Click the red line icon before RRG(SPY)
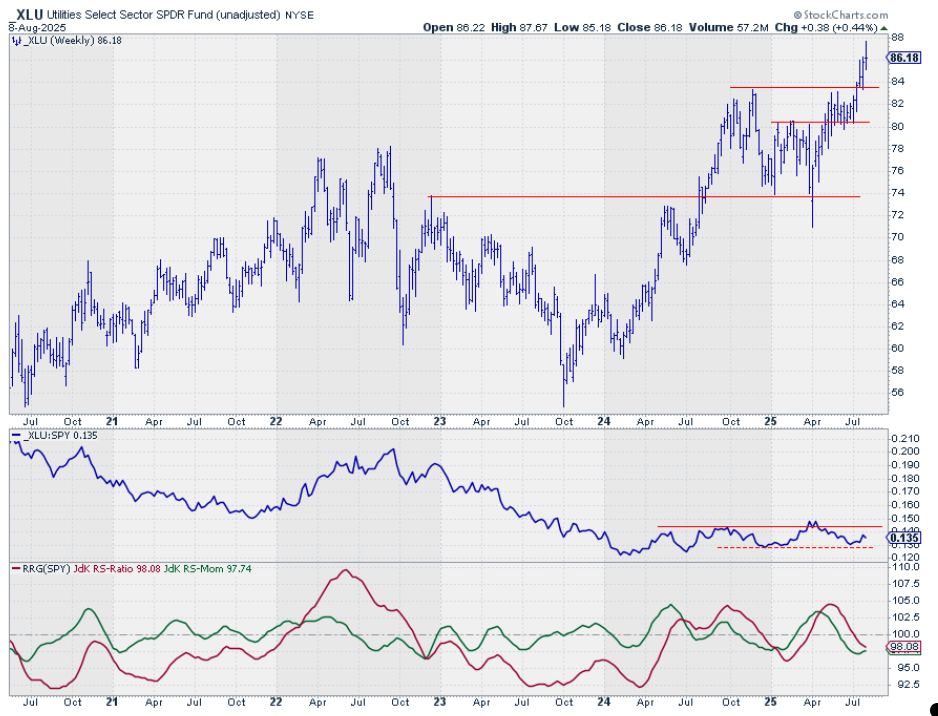 click(15, 569)
